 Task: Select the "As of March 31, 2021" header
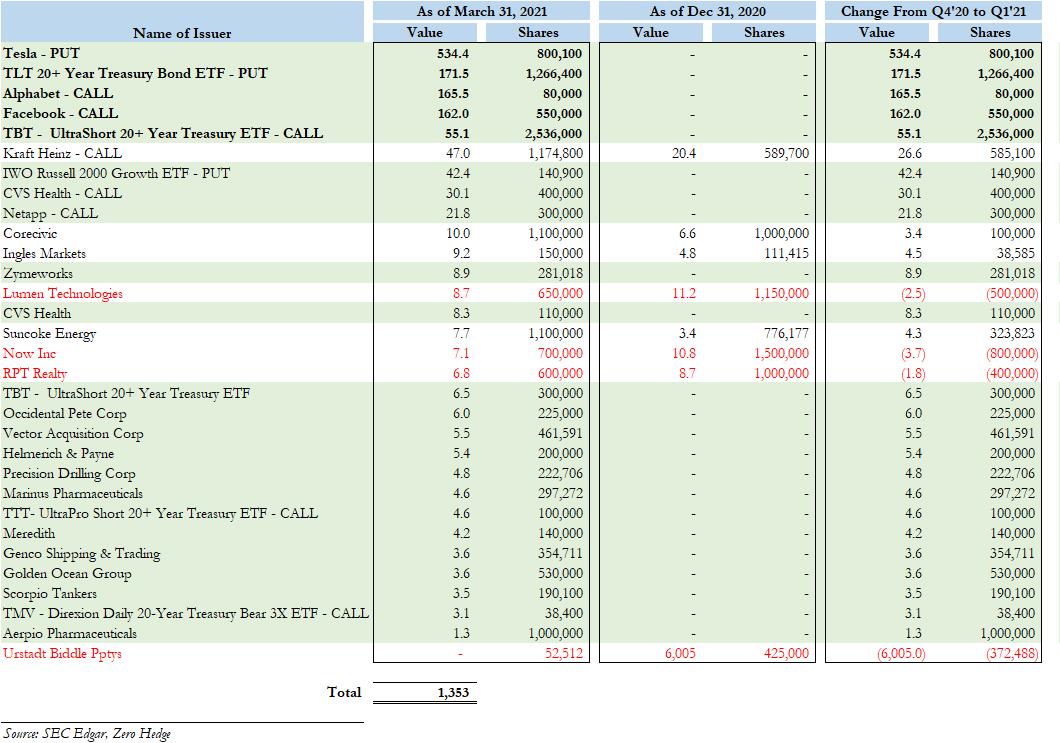(x=481, y=11)
